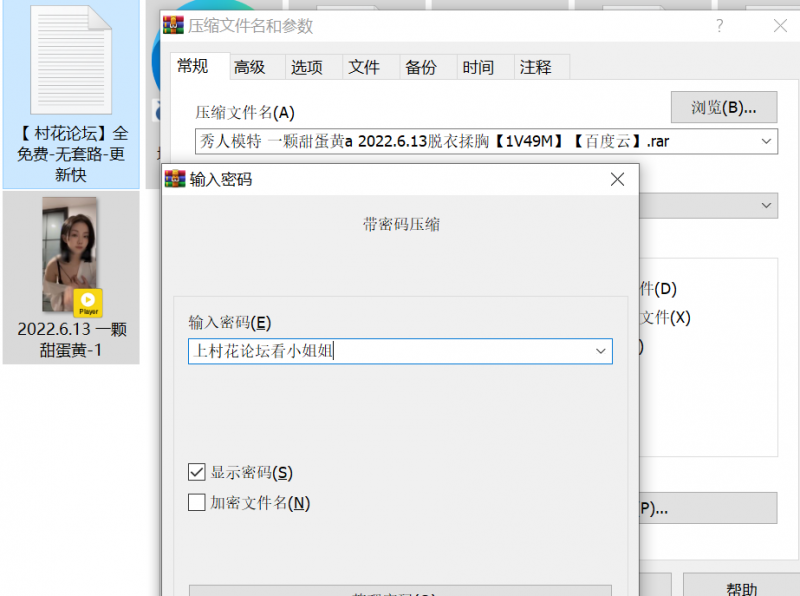This screenshot has height=596, width=800.
Task: Go to the 文件 tab
Action: click(x=364, y=67)
